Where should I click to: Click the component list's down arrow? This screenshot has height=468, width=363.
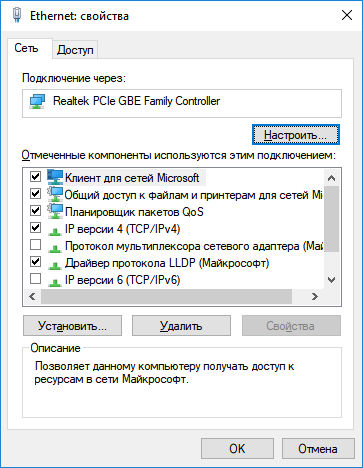click(331, 280)
